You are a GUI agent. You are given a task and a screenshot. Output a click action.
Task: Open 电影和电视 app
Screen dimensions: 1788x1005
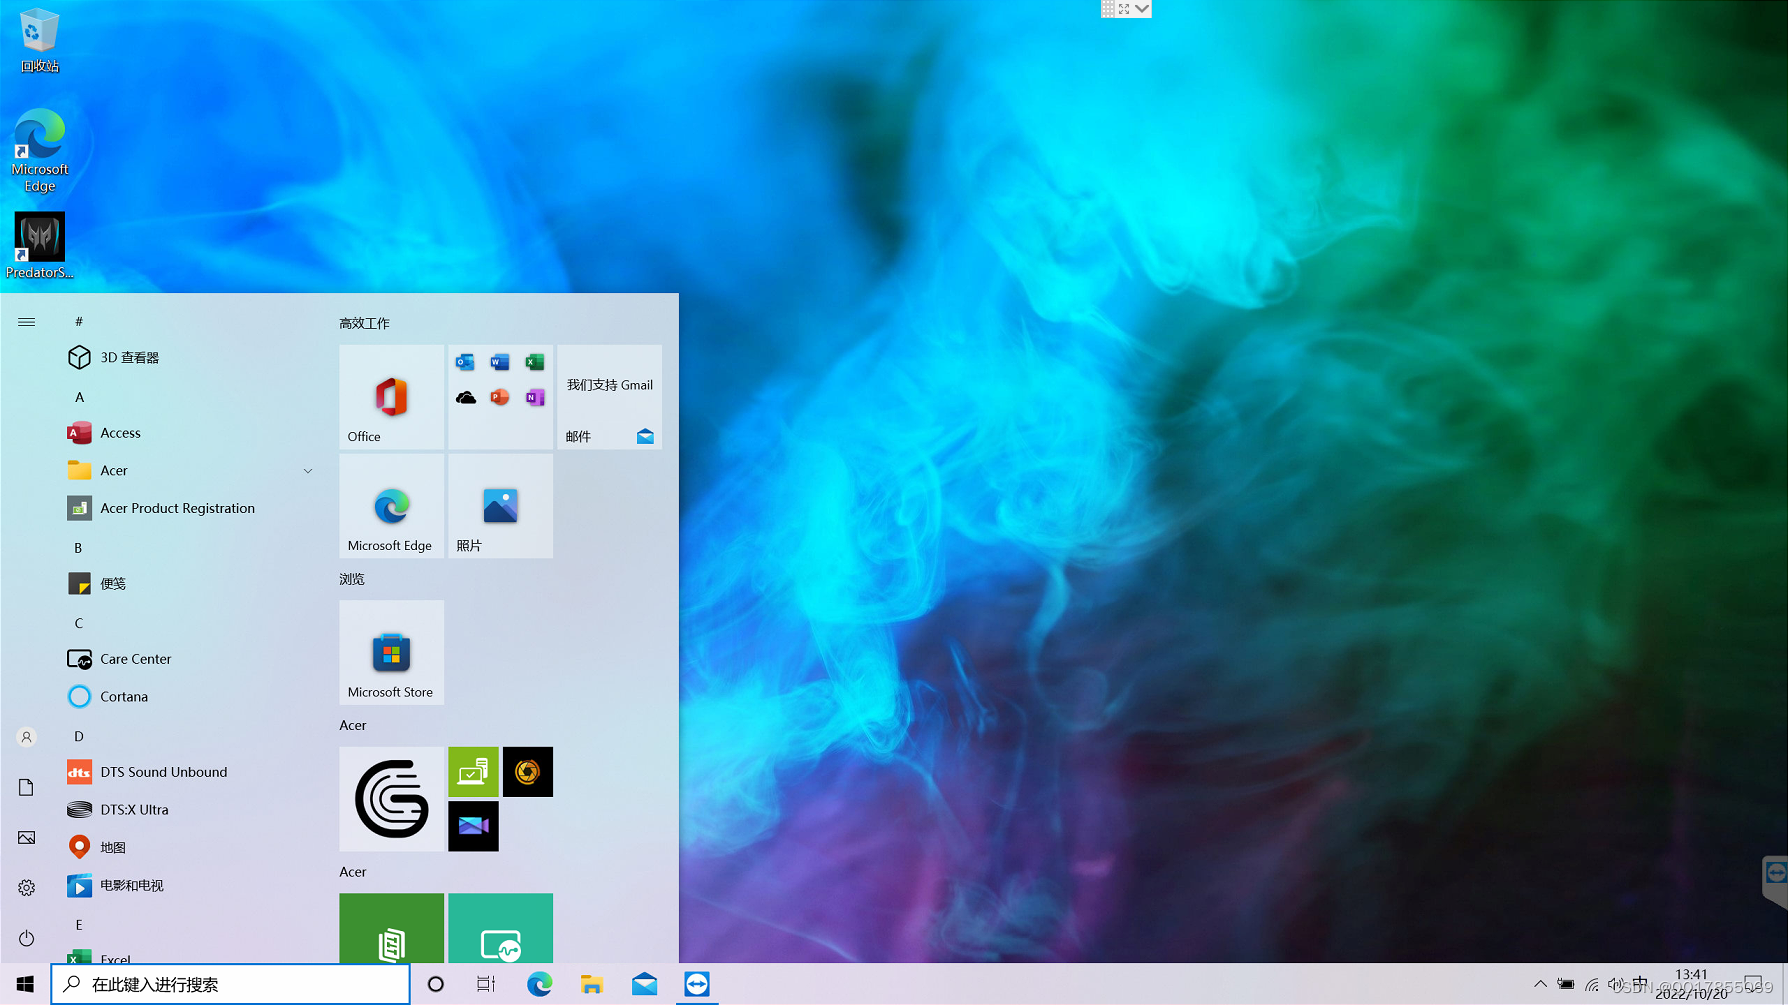190,886
